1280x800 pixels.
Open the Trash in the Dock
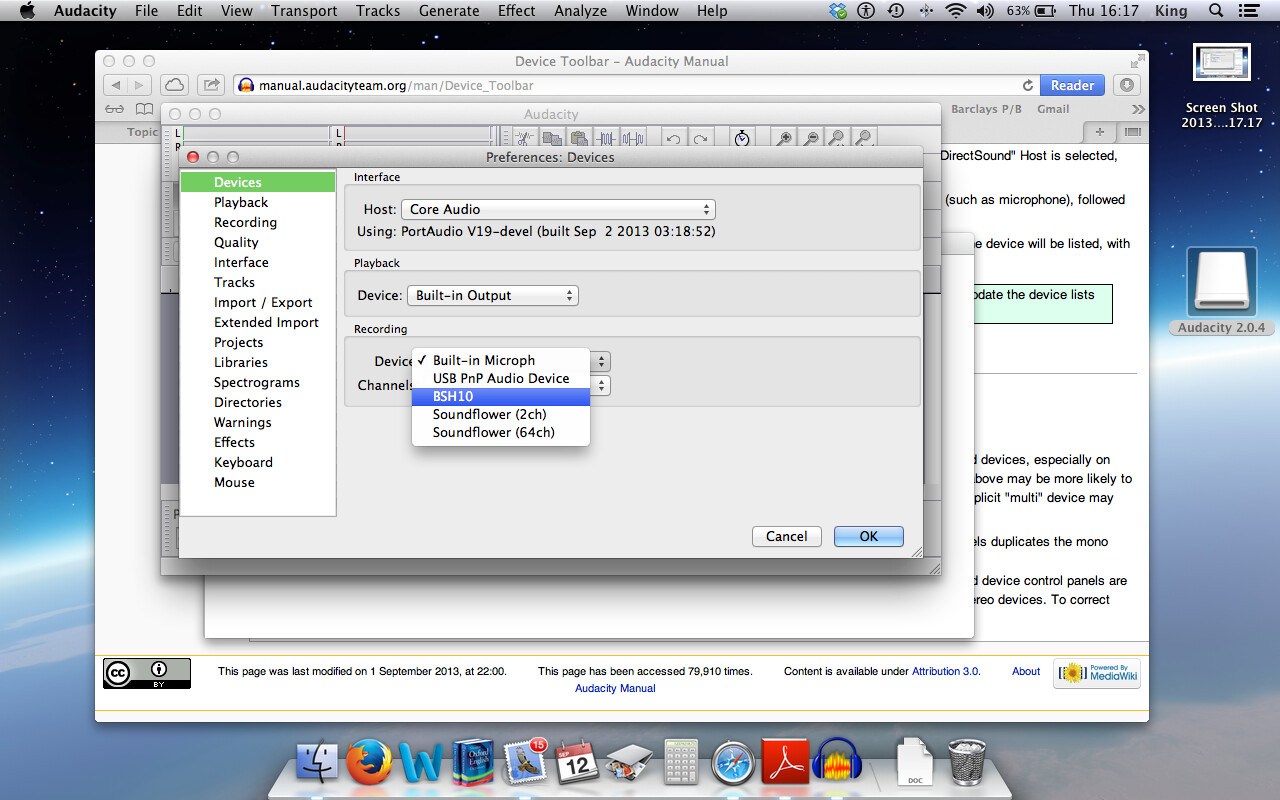pos(966,764)
